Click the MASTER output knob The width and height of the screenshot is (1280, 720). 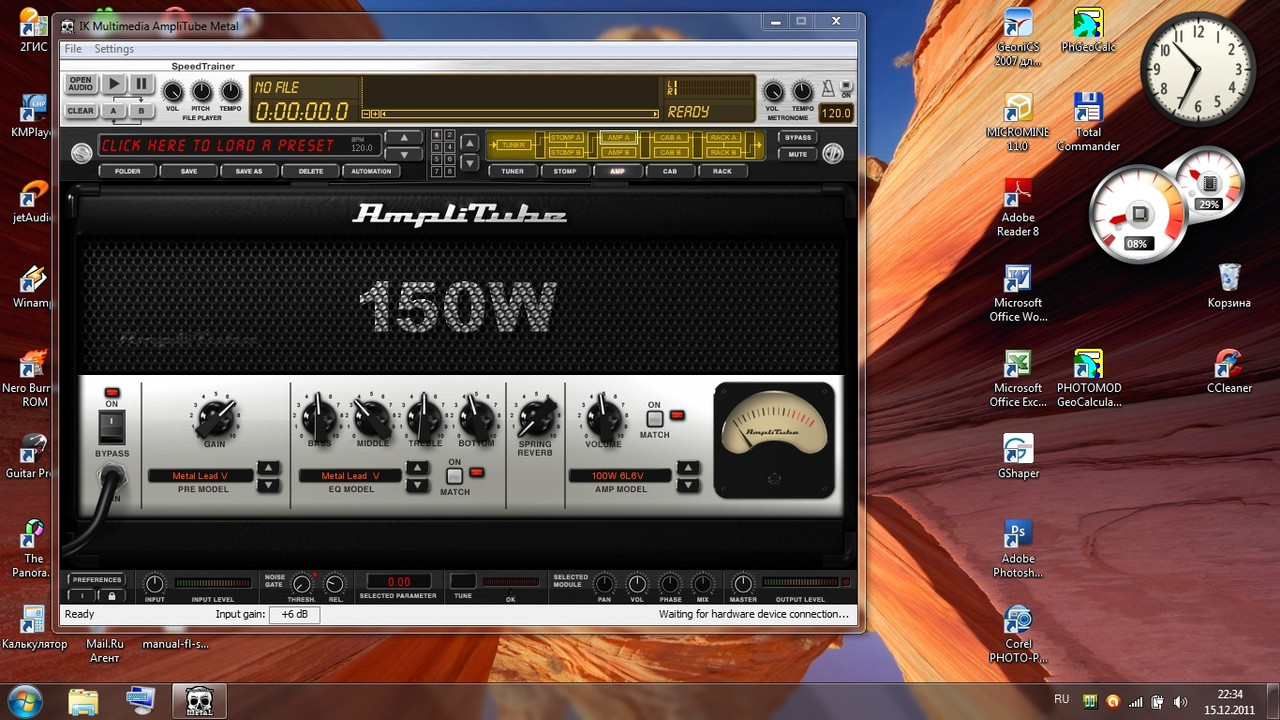[742, 584]
